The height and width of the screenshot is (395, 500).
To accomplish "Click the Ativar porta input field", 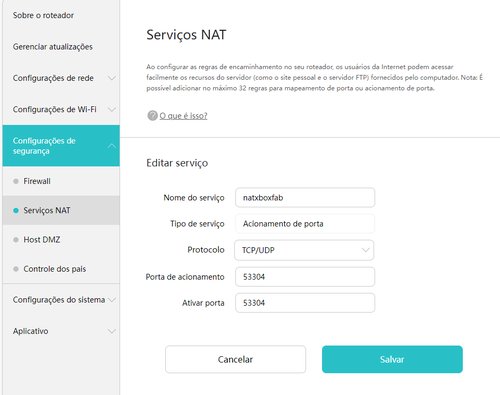I will 305,303.
